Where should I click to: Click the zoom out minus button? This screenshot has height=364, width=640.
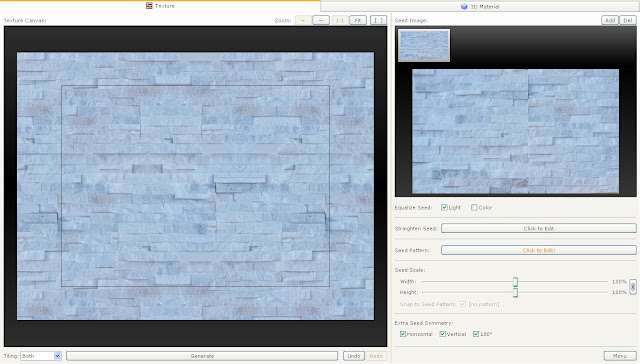click(x=321, y=20)
